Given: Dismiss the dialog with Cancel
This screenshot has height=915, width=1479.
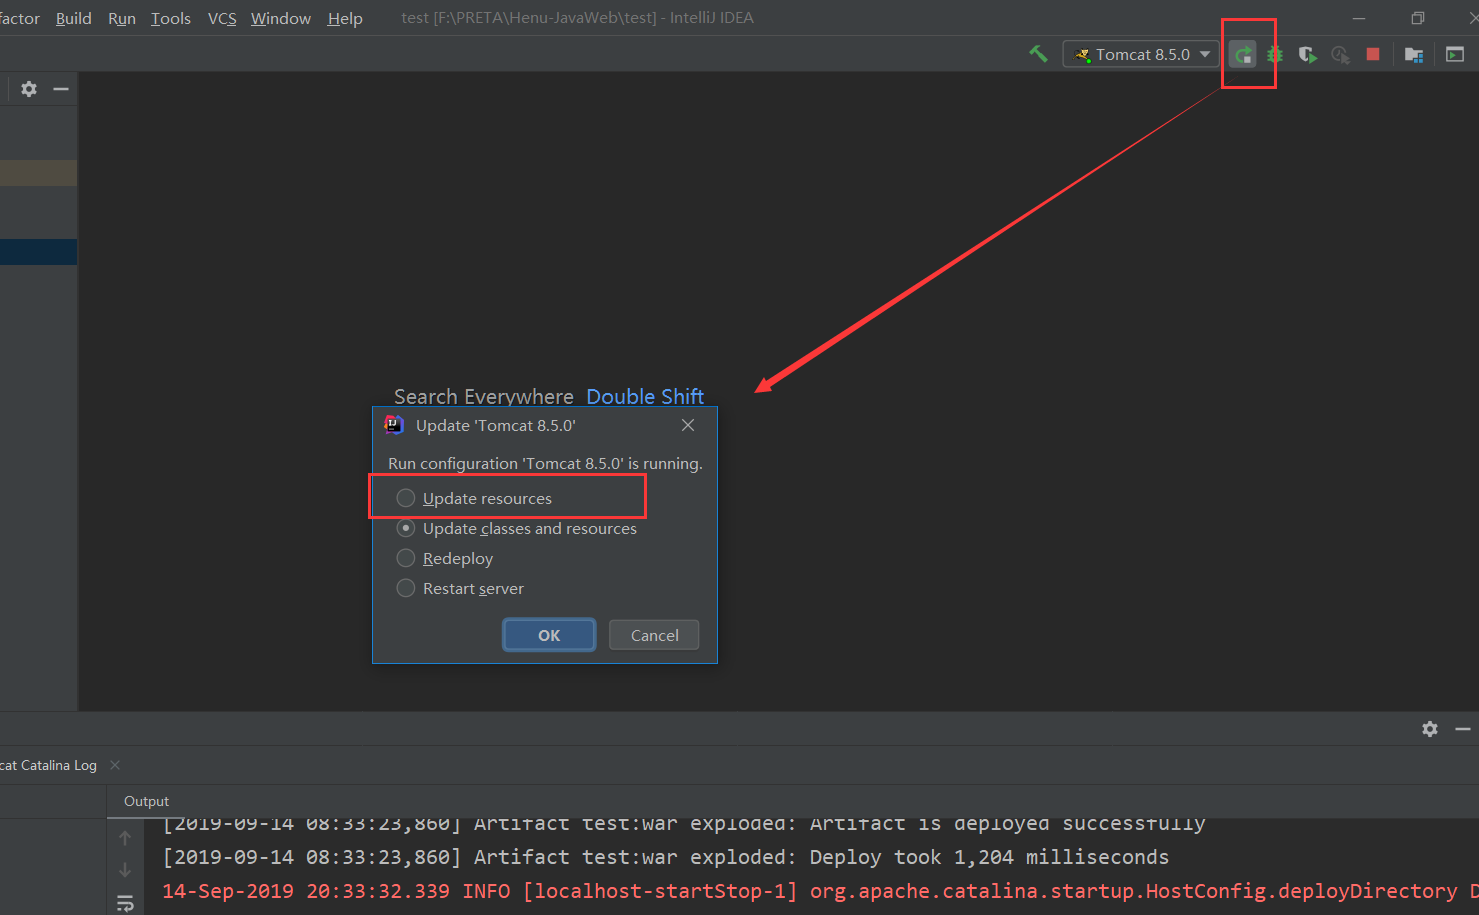Looking at the screenshot, I should tap(653, 634).
